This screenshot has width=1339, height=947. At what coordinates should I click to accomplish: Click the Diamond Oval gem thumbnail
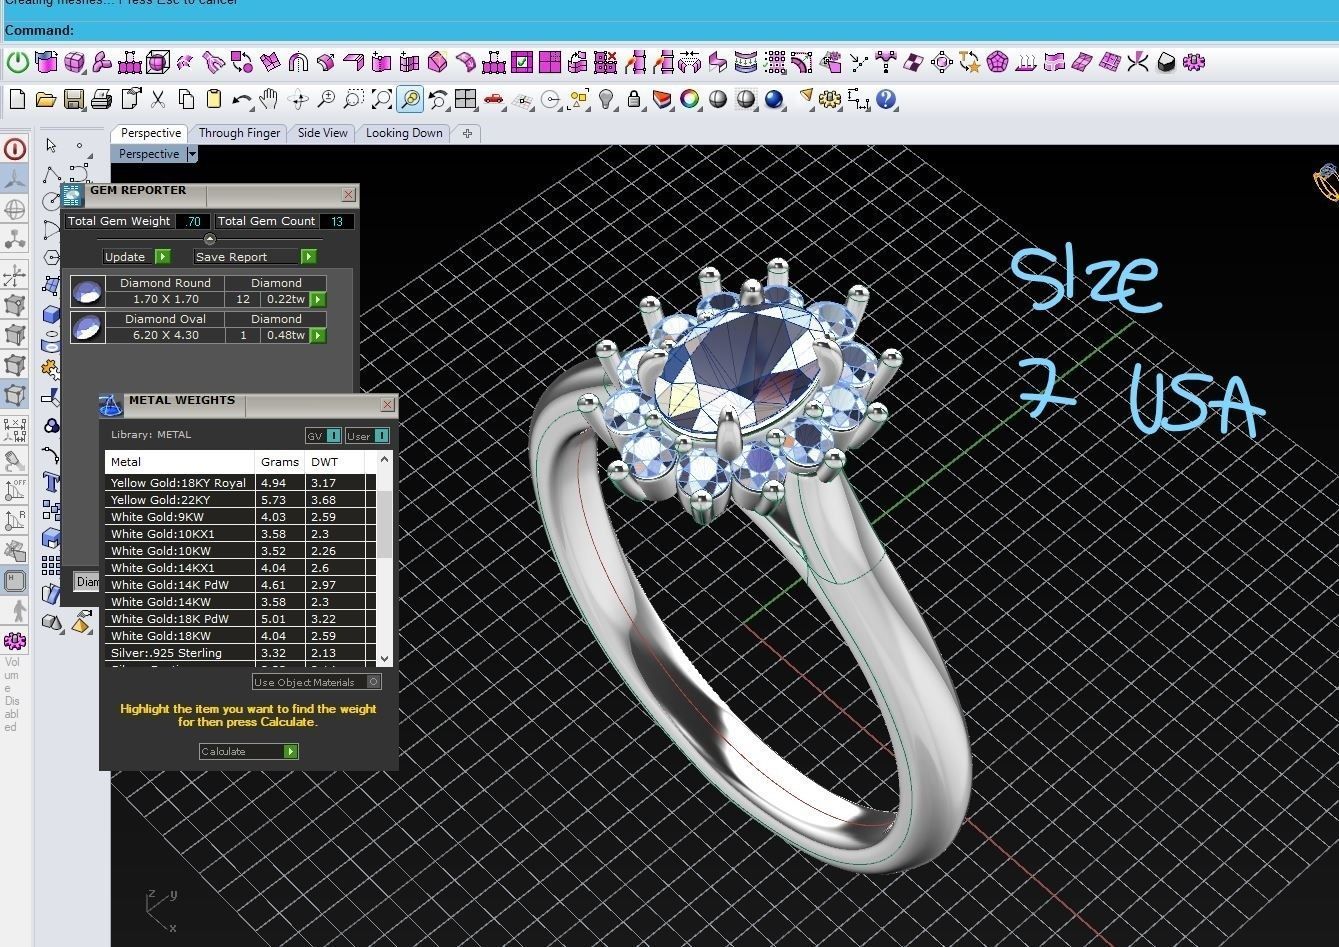tap(88, 327)
